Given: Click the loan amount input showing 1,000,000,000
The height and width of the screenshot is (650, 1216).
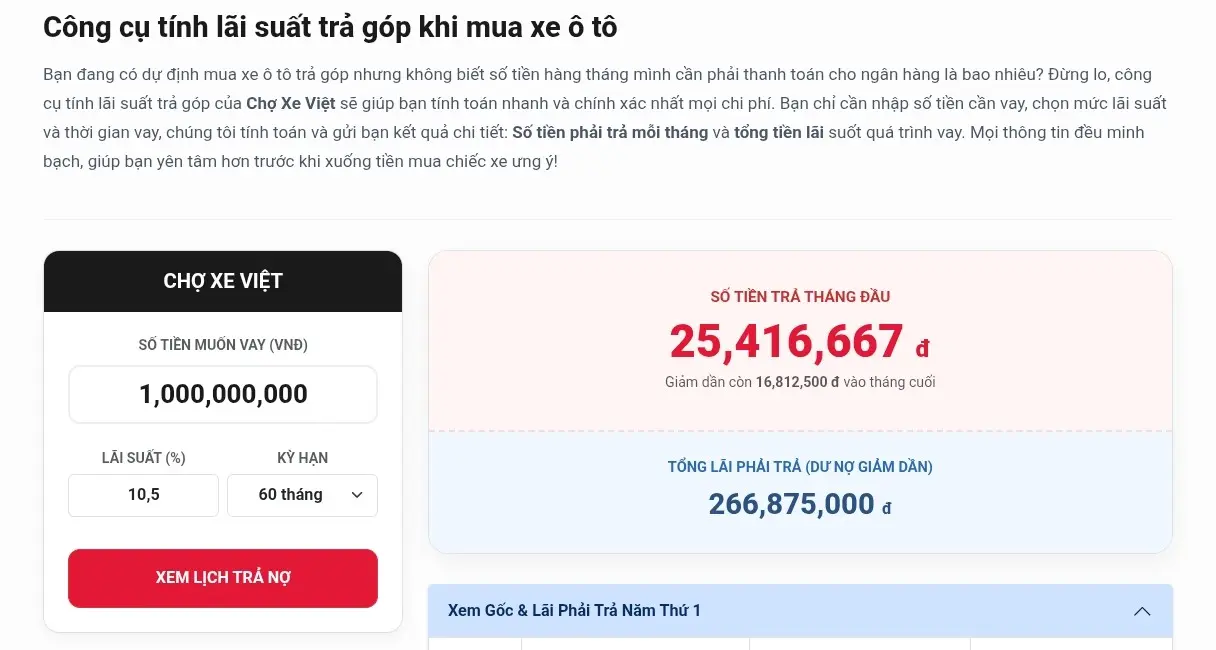Looking at the screenshot, I should coord(222,394).
